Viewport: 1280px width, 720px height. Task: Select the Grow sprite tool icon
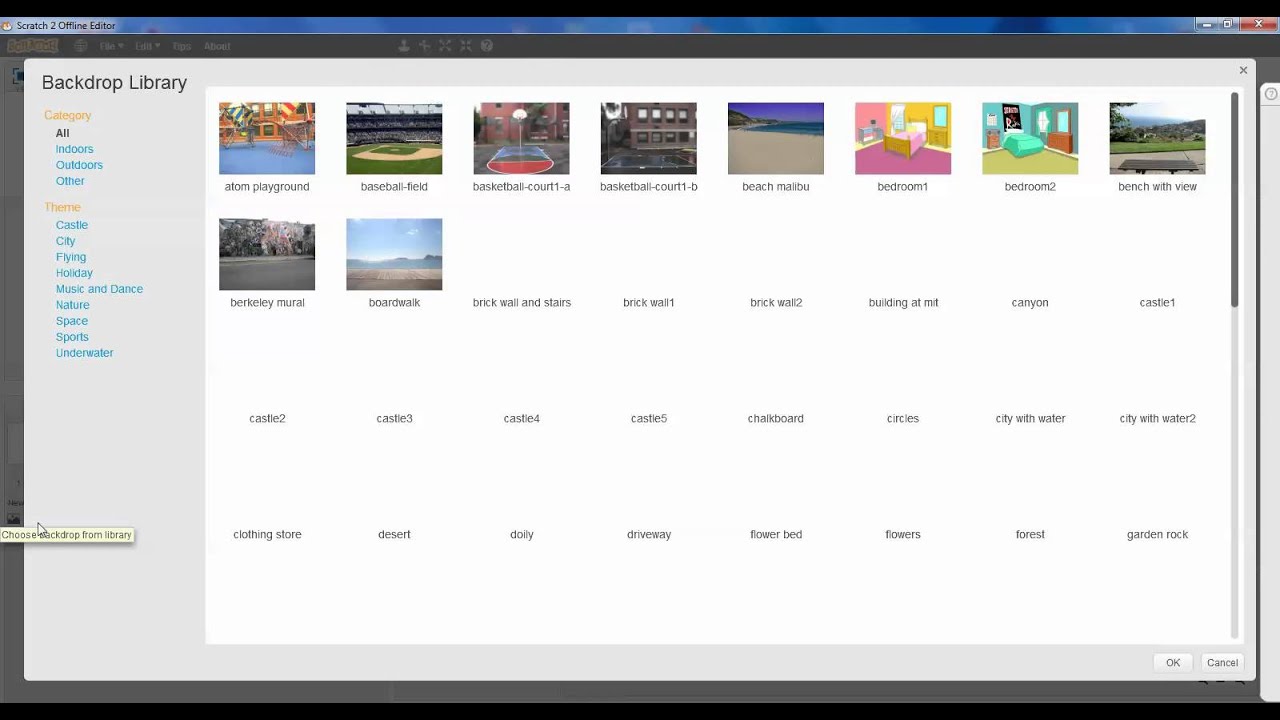coord(445,46)
